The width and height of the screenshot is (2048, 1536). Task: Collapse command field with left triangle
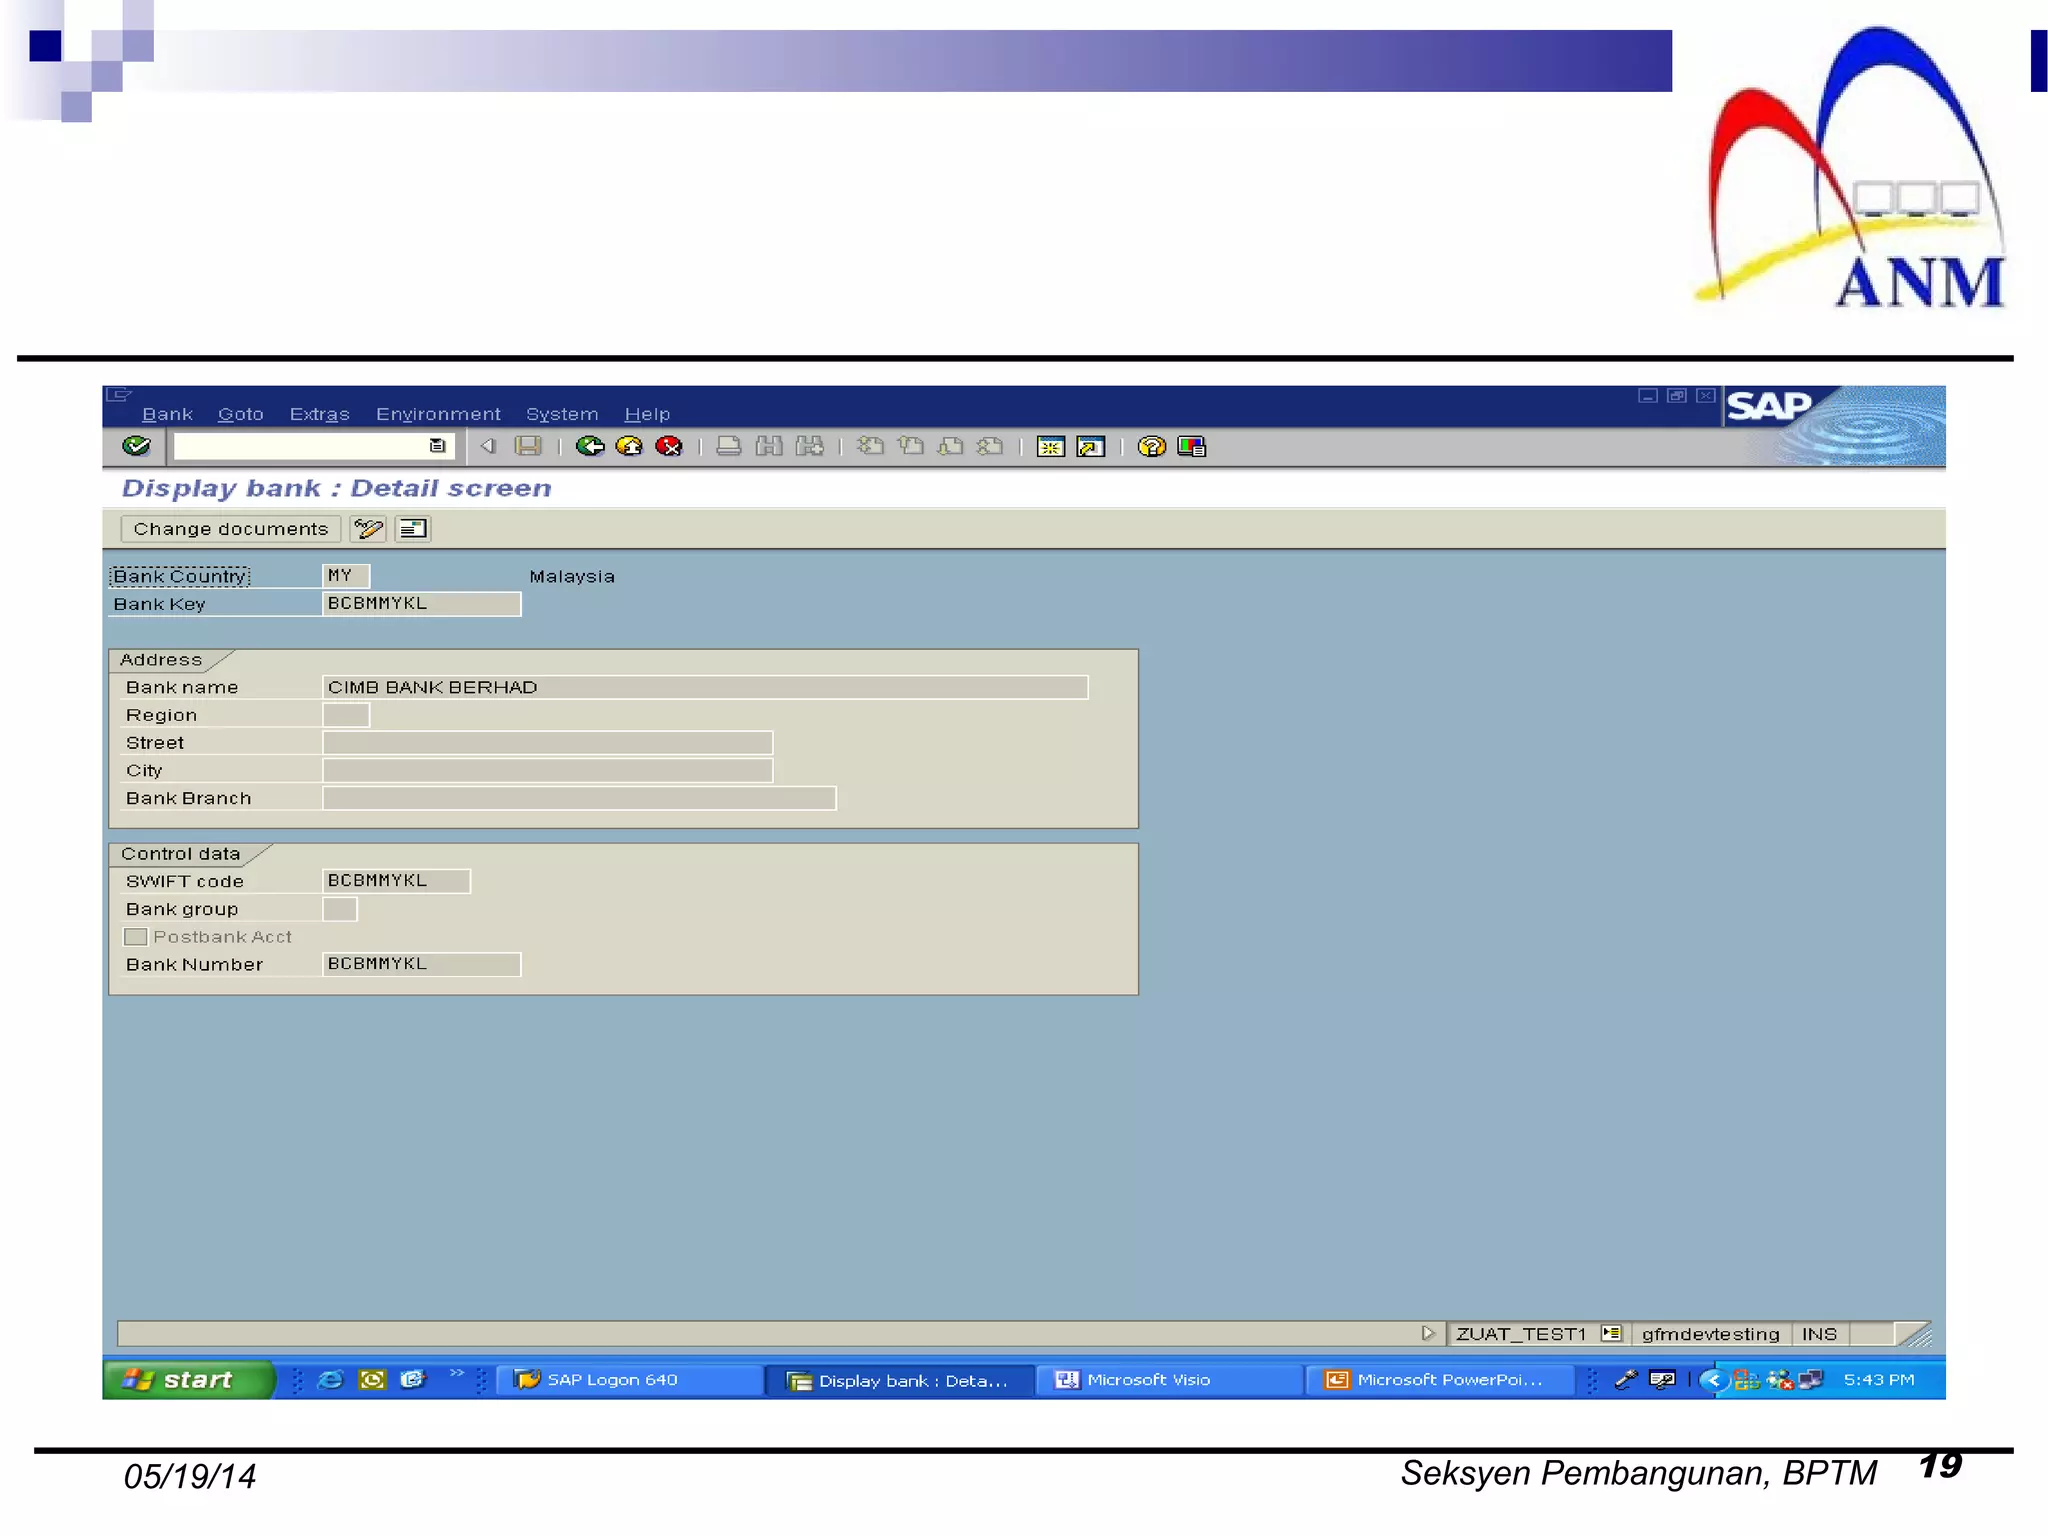click(488, 446)
